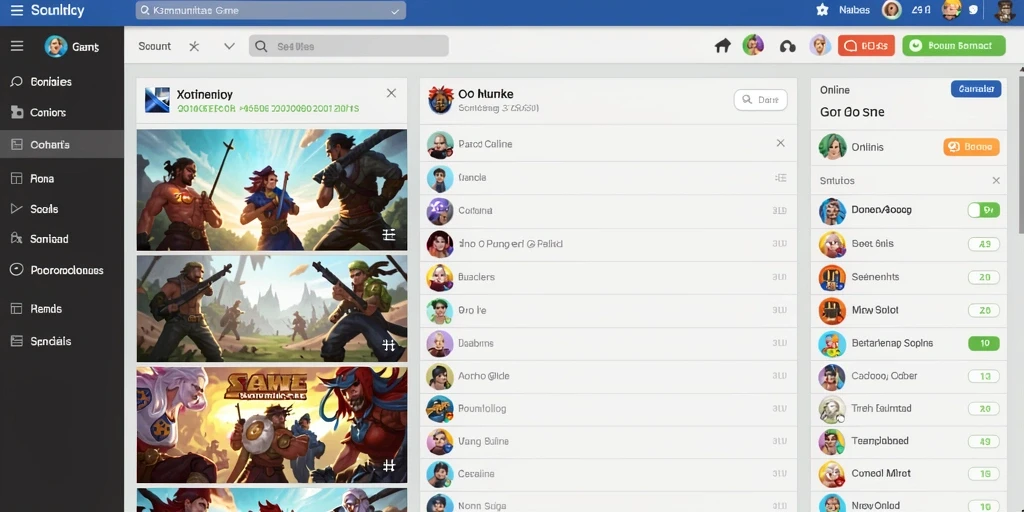Click the right-side vertical scrollbar
The width and height of the screenshot is (1024, 512).
coord(1021,150)
